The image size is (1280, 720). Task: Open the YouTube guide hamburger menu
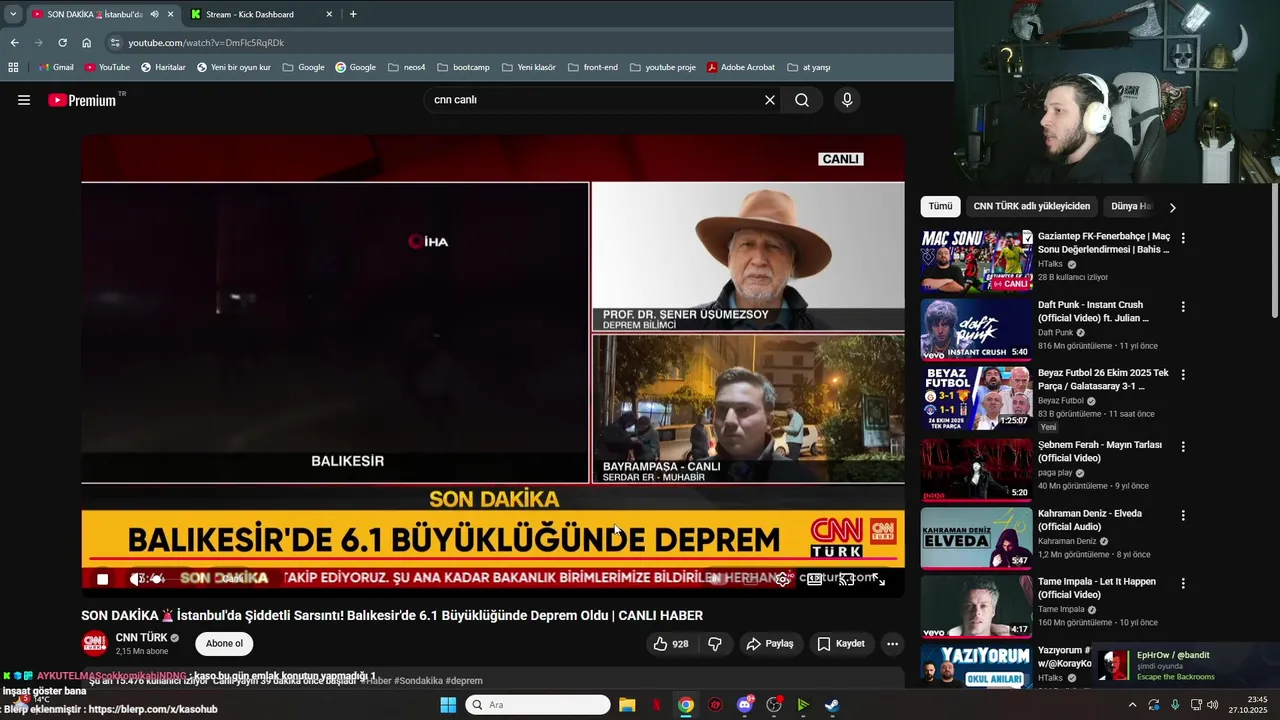(x=24, y=100)
